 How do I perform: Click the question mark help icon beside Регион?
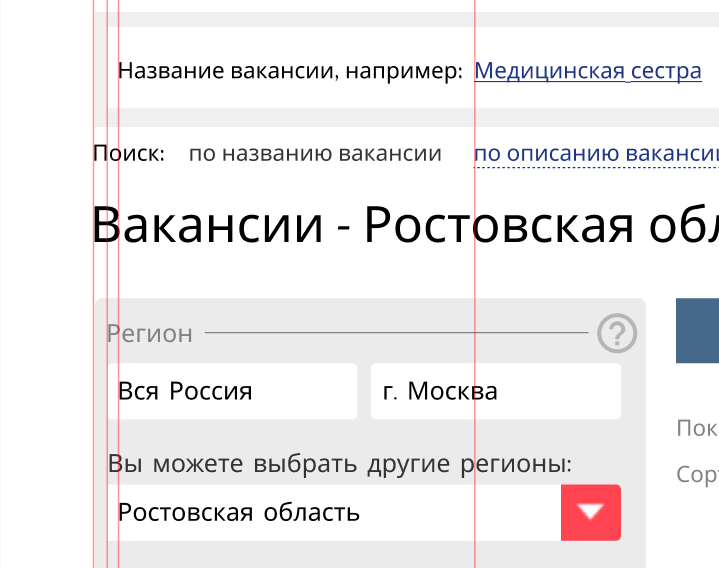click(617, 333)
